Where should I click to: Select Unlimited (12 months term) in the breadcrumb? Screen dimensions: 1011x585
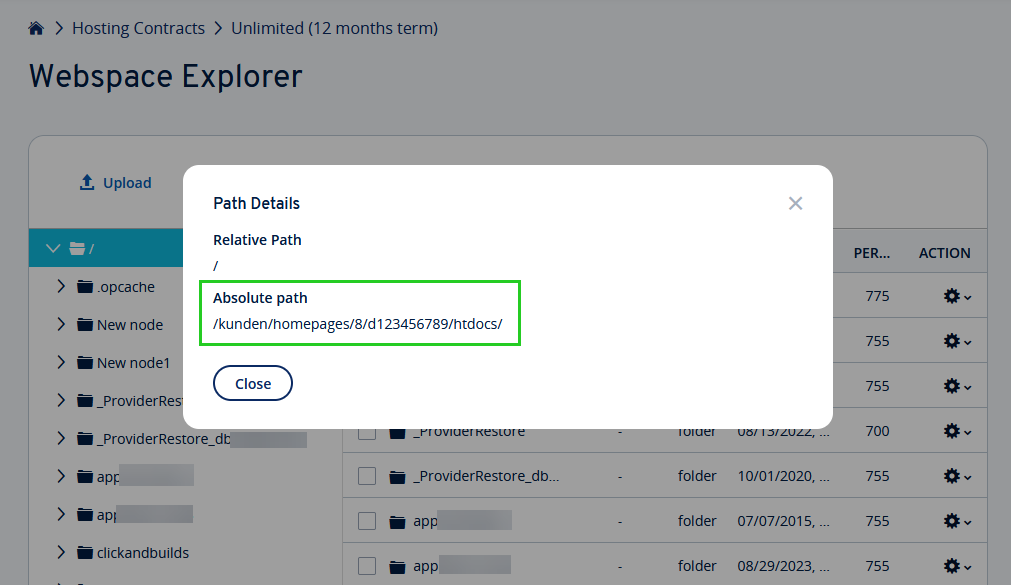[333, 28]
